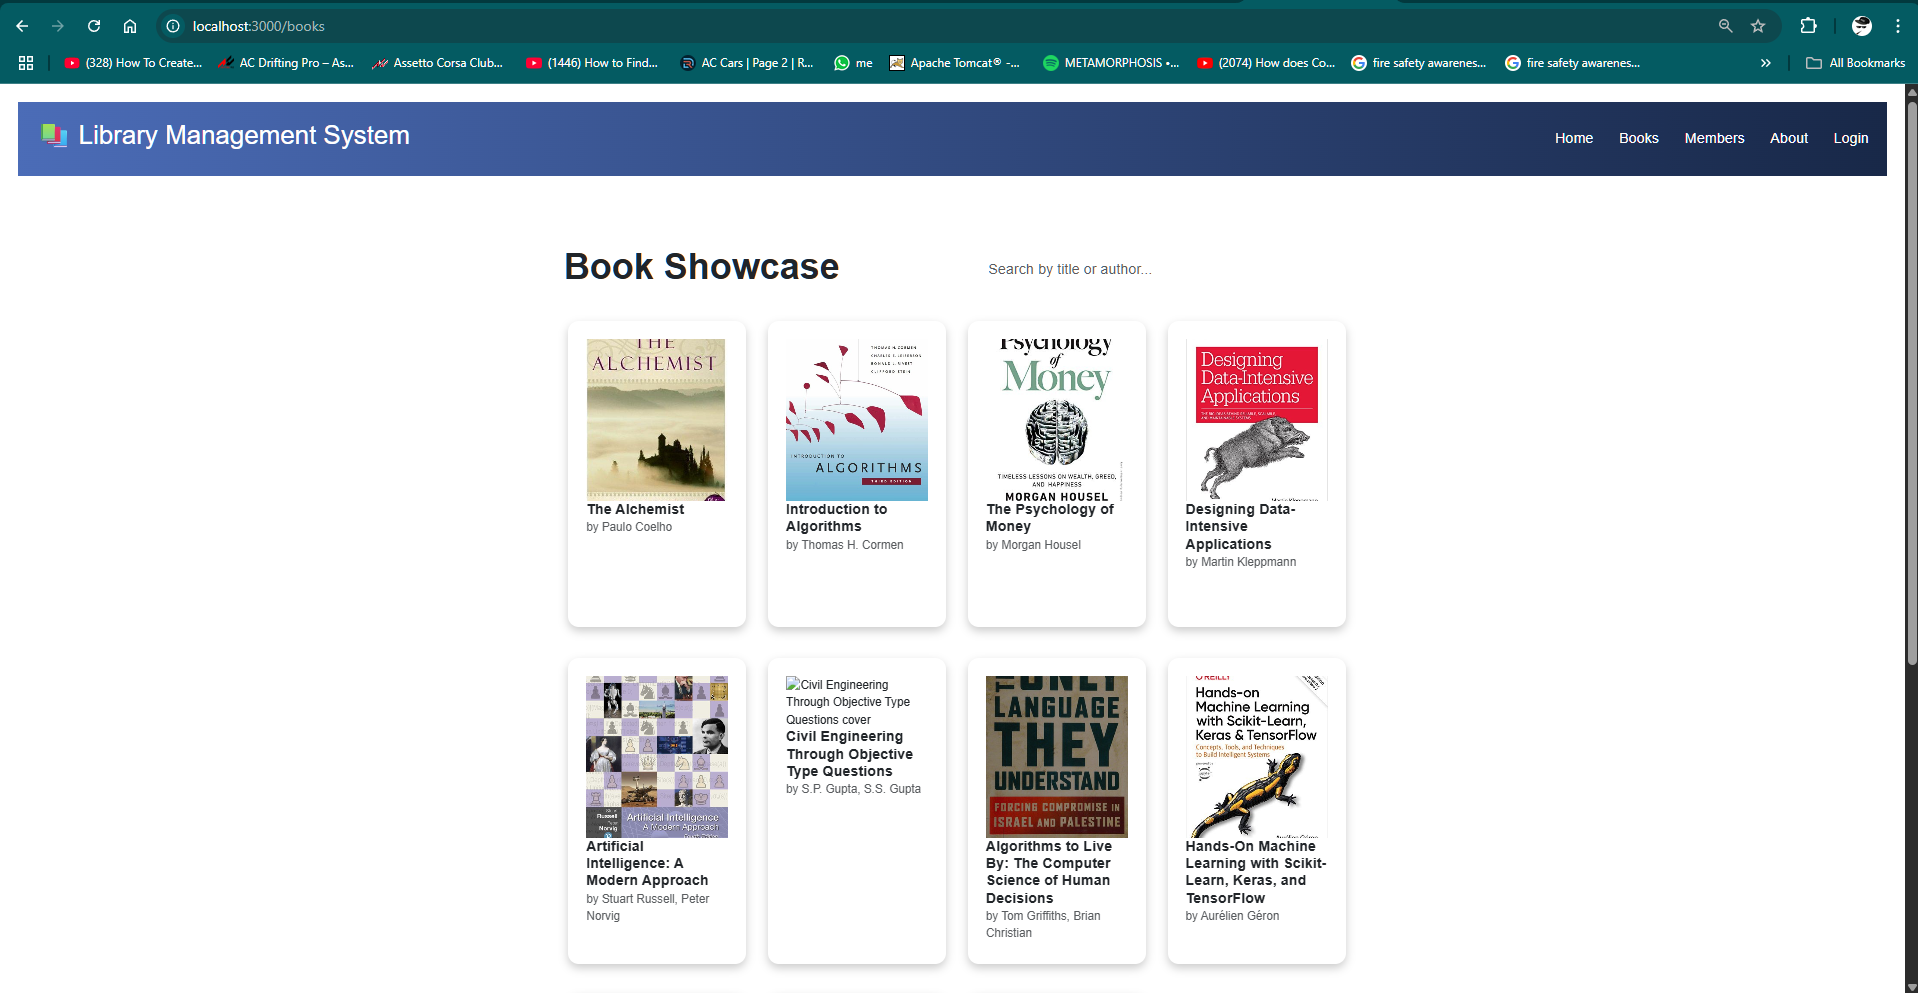The image size is (1918, 993).
Task: Open the WhatsApp 'me' bookmark
Action: coord(853,63)
